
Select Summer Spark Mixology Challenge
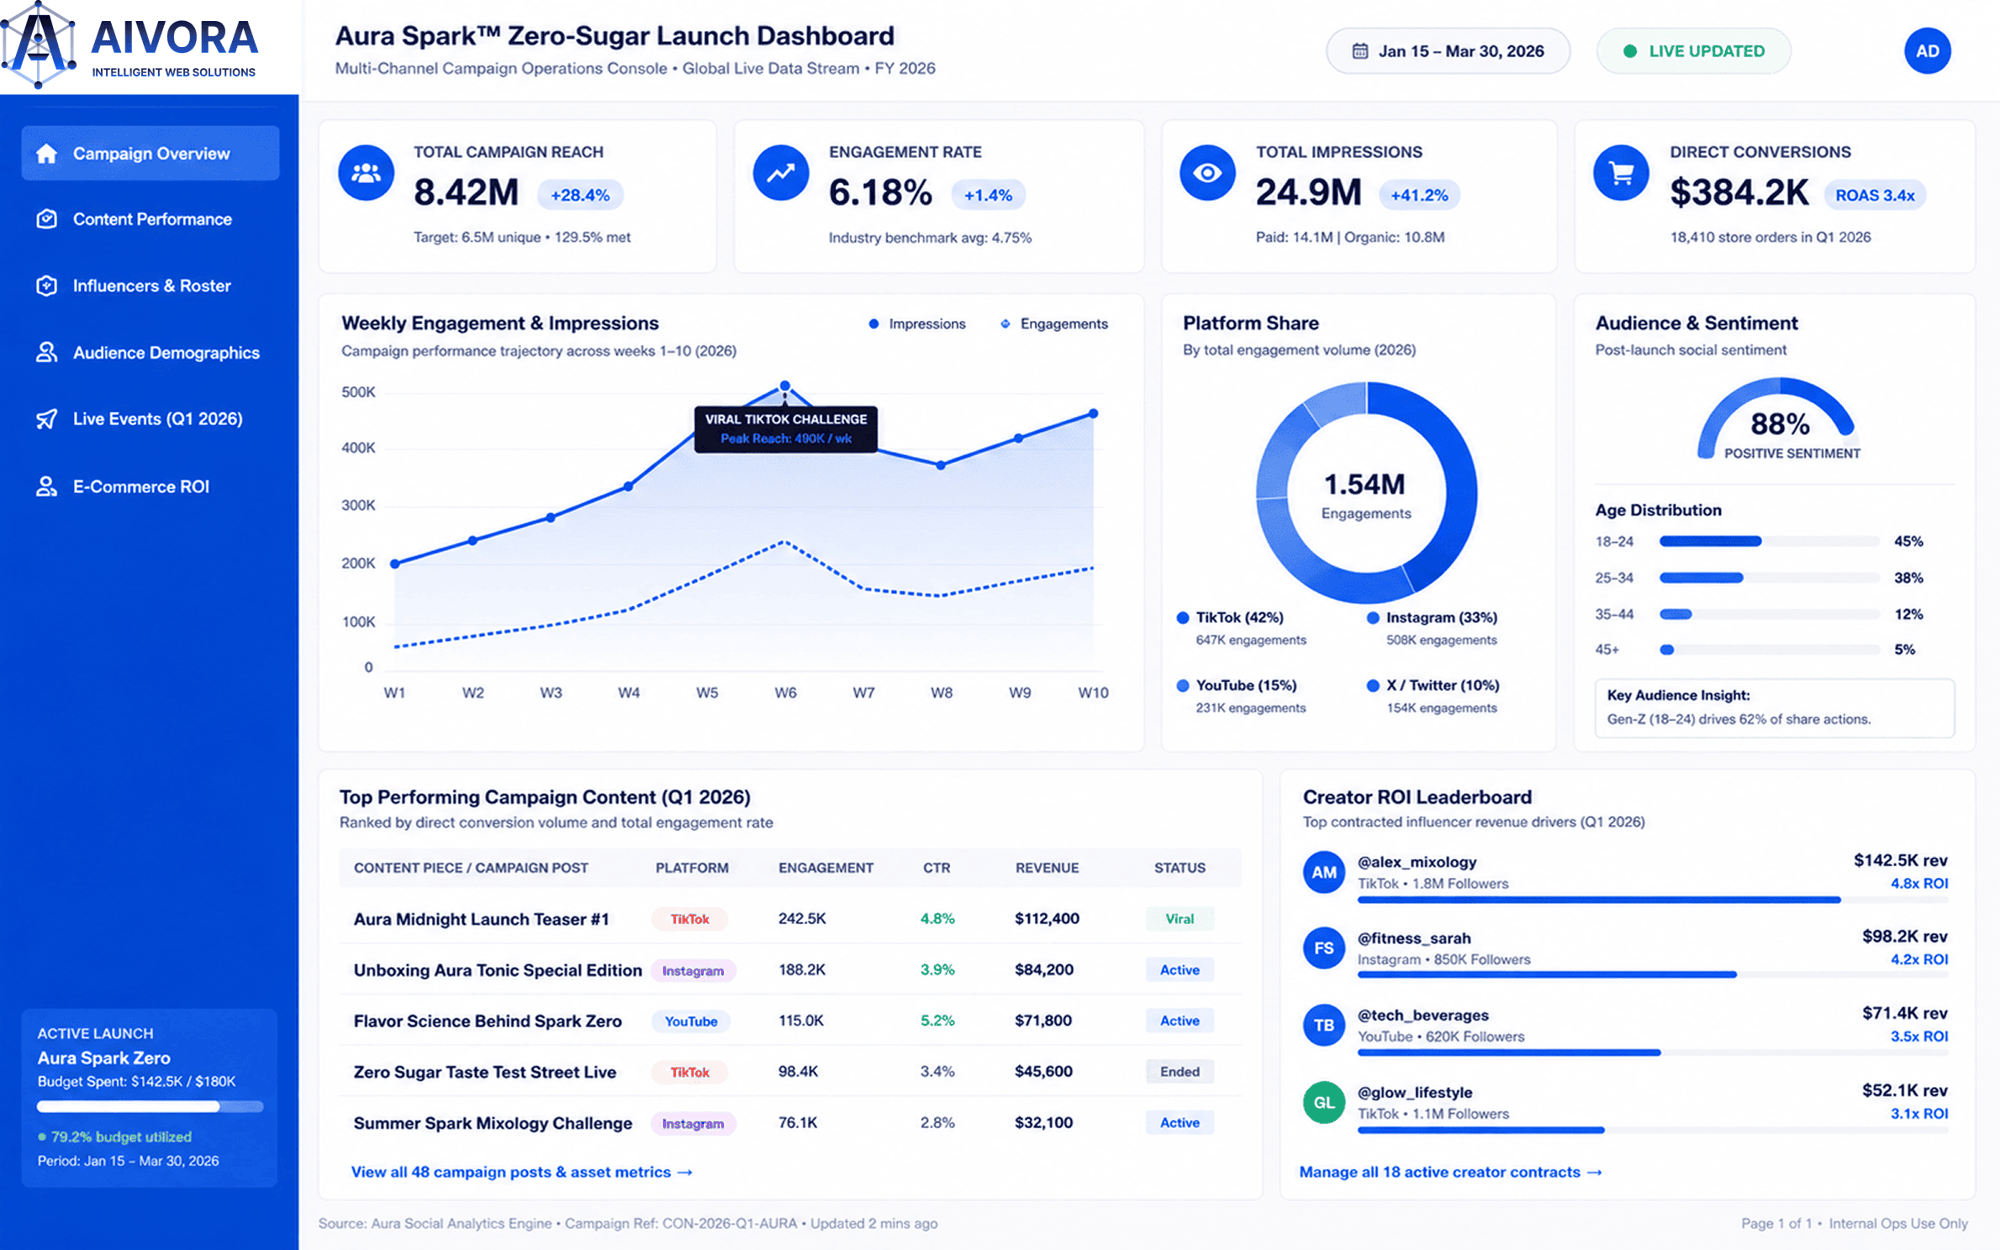coord(790,1123)
